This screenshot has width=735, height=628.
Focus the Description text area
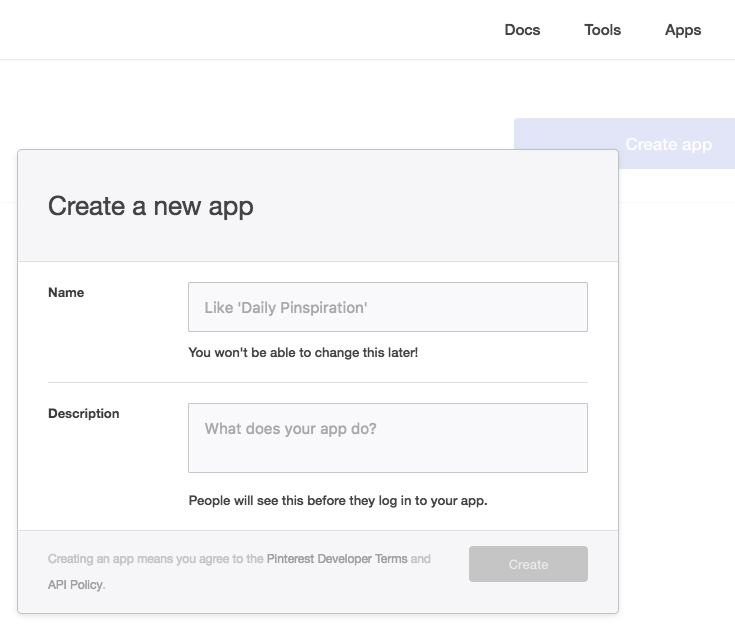[388, 438]
